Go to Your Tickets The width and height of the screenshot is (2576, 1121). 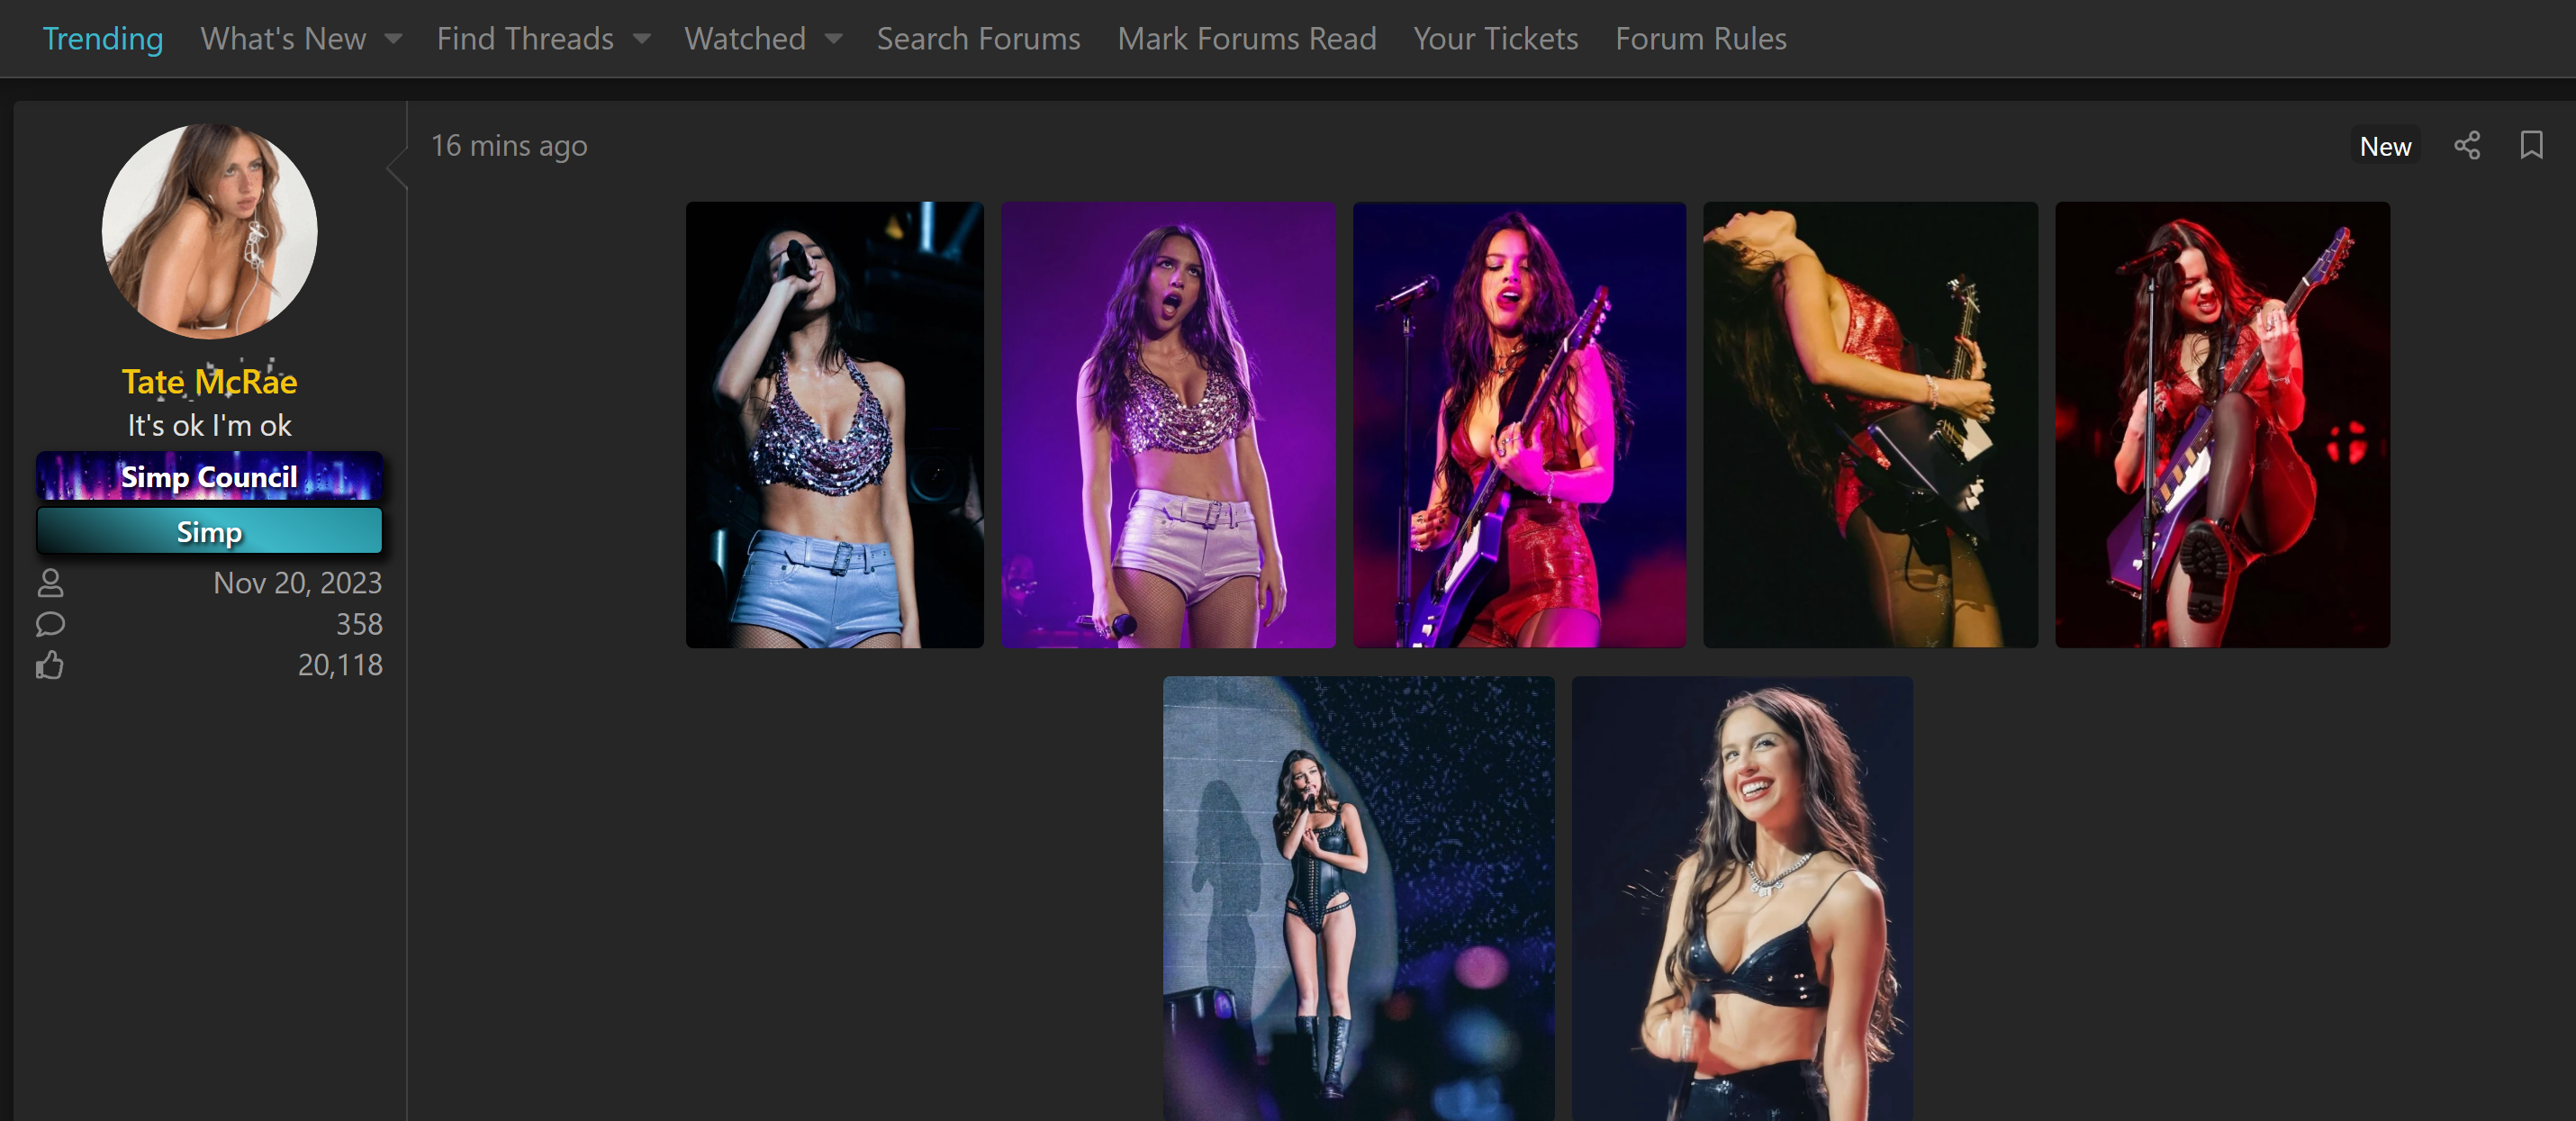[x=1495, y=39]
